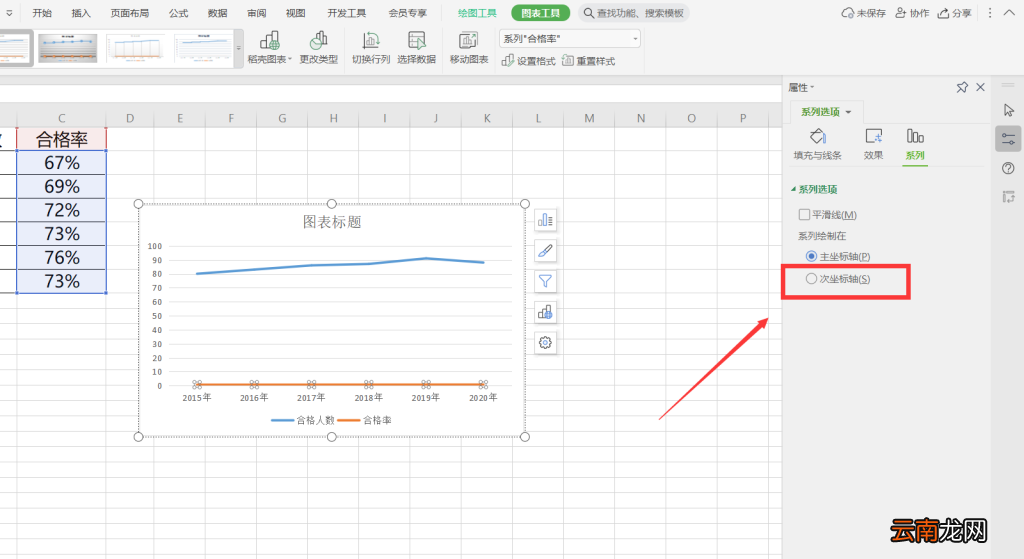1024x559 pixels.
Task: Click the search box 查找功能、搜索模板
Action: [x=633, y=13]
